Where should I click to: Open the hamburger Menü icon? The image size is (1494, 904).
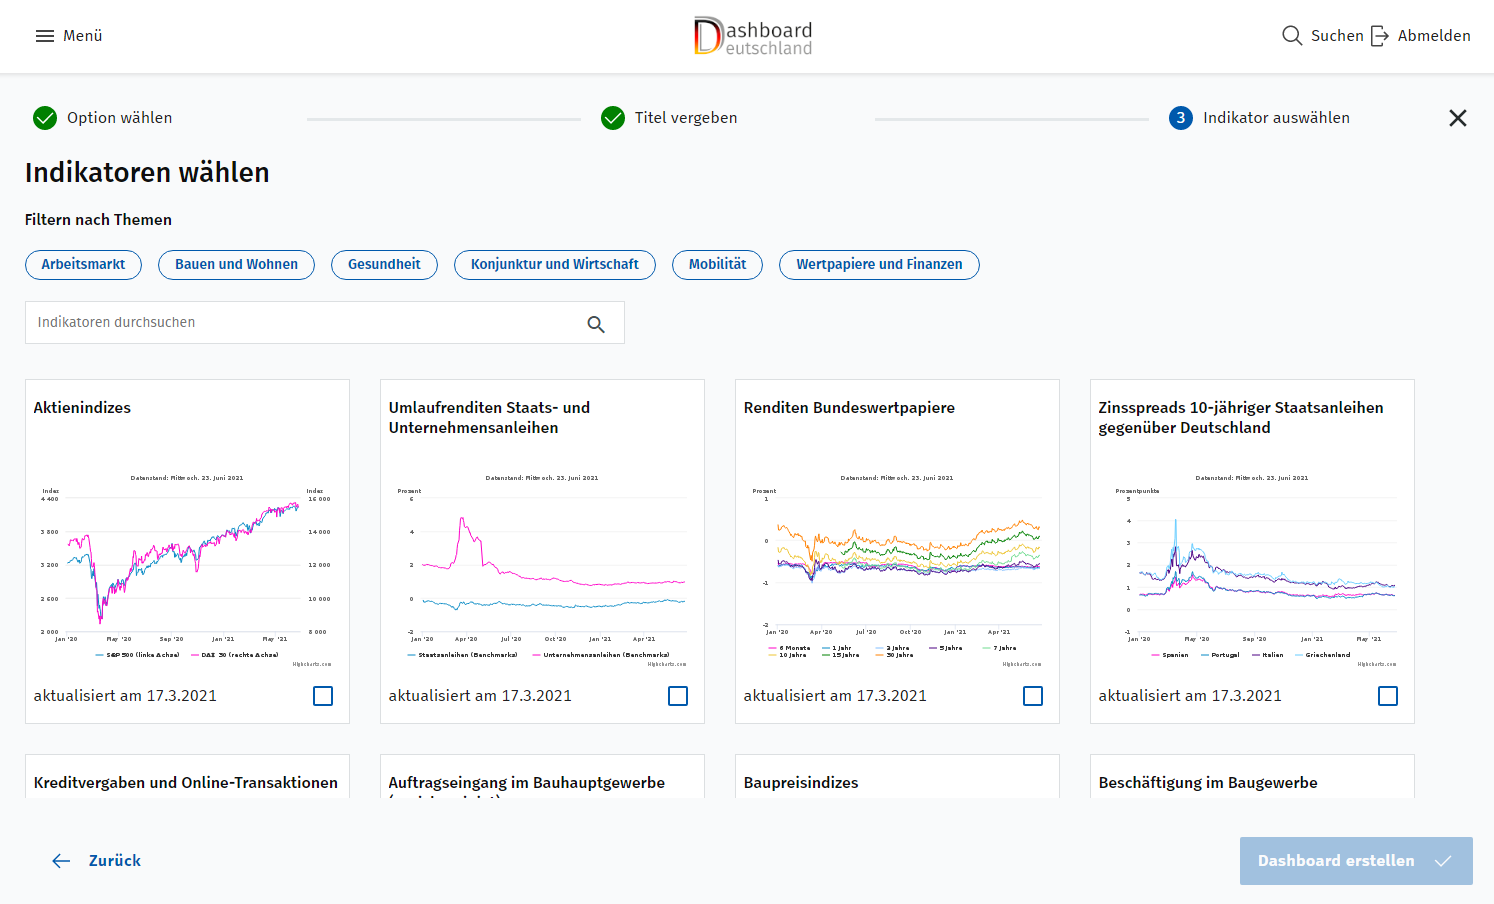coord(45,36)
